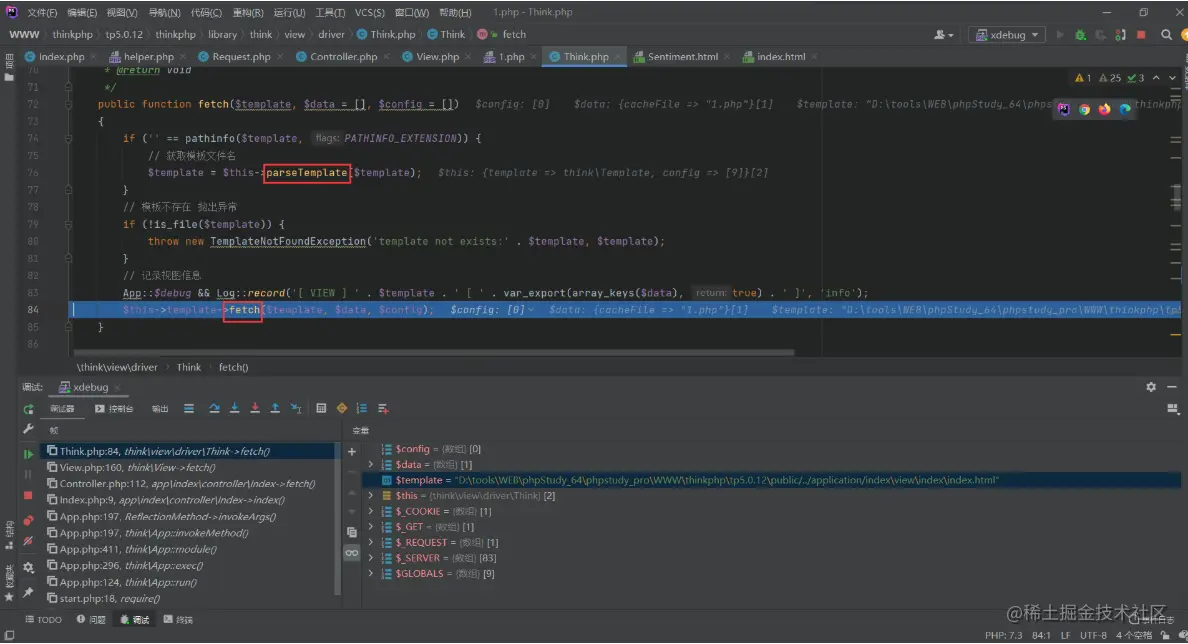Click the Rerun xdebug icon
This screenshot has height=644, width=1188.
28,409
